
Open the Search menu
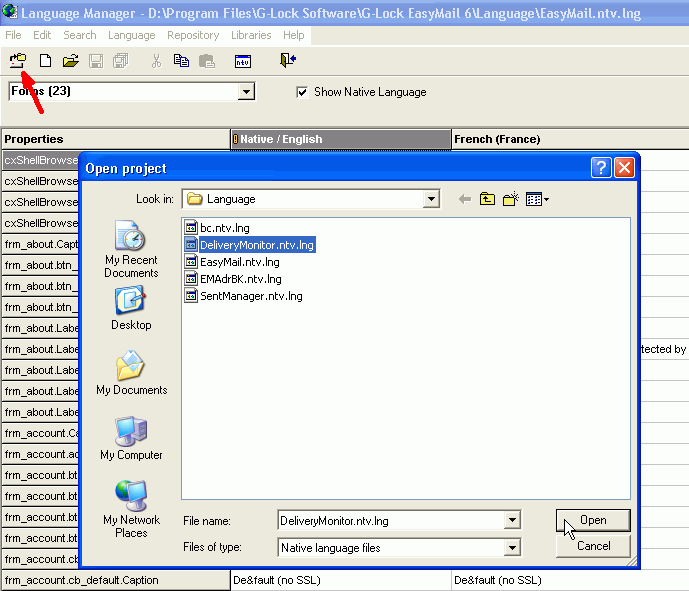tap(80, 35)
